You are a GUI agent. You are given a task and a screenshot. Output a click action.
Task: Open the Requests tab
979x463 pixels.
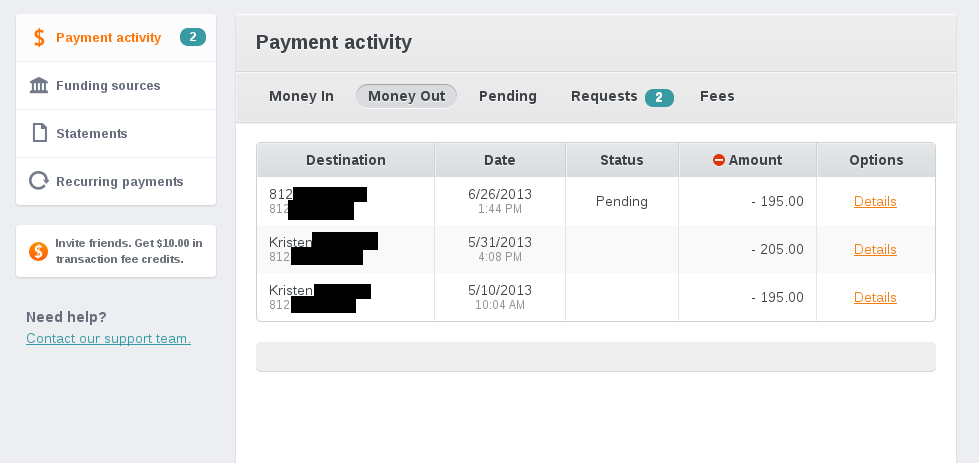pos(604,97)
